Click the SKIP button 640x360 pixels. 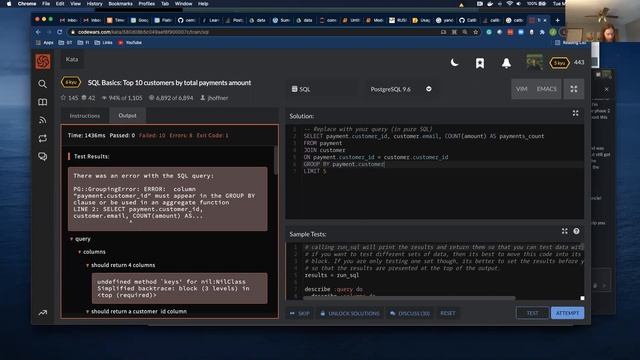(300, 313)
